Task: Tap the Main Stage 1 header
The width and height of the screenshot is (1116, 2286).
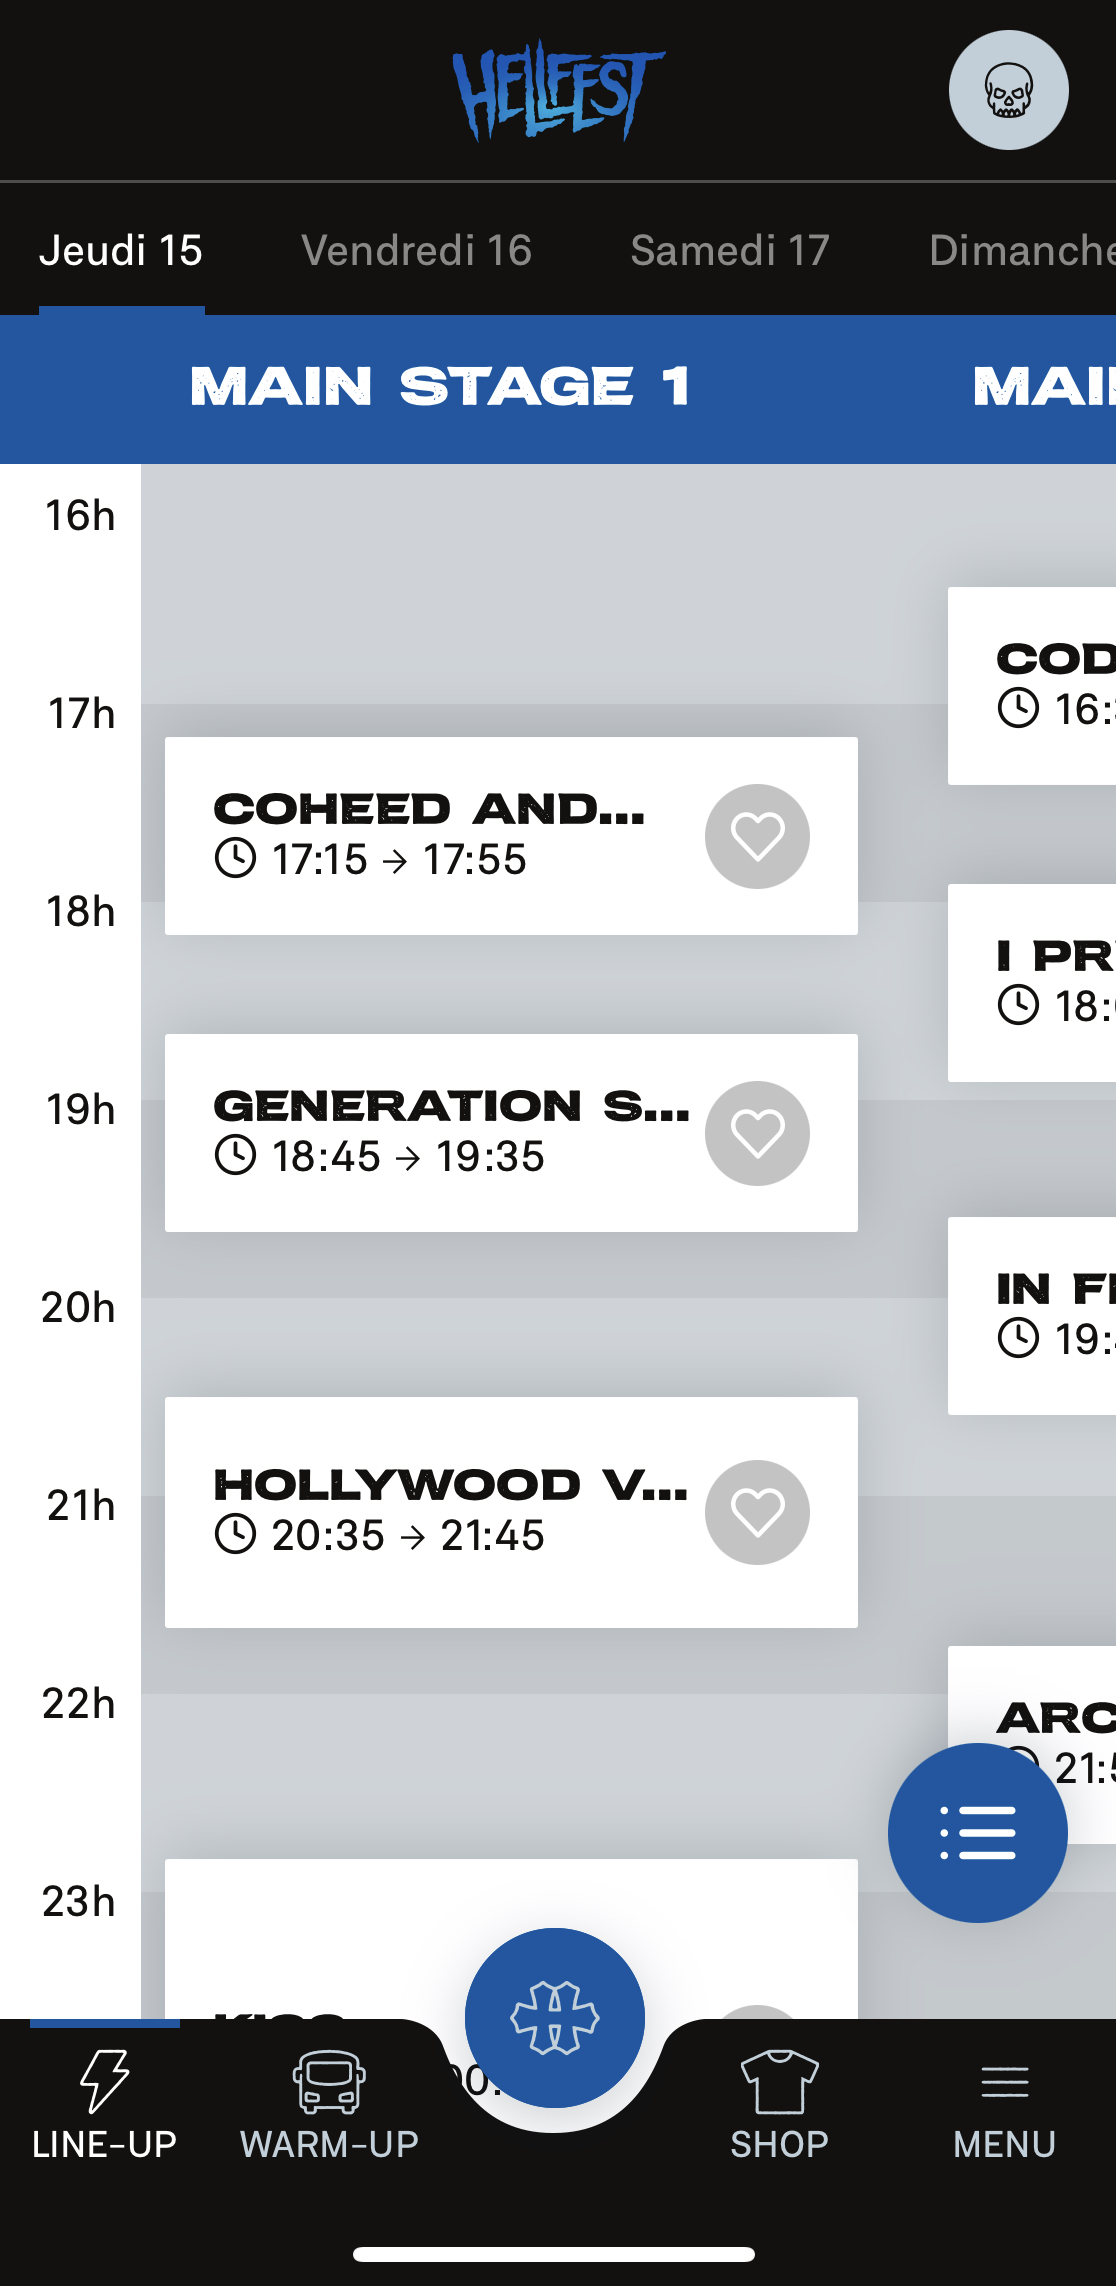Action: click(x=440, y=388)
